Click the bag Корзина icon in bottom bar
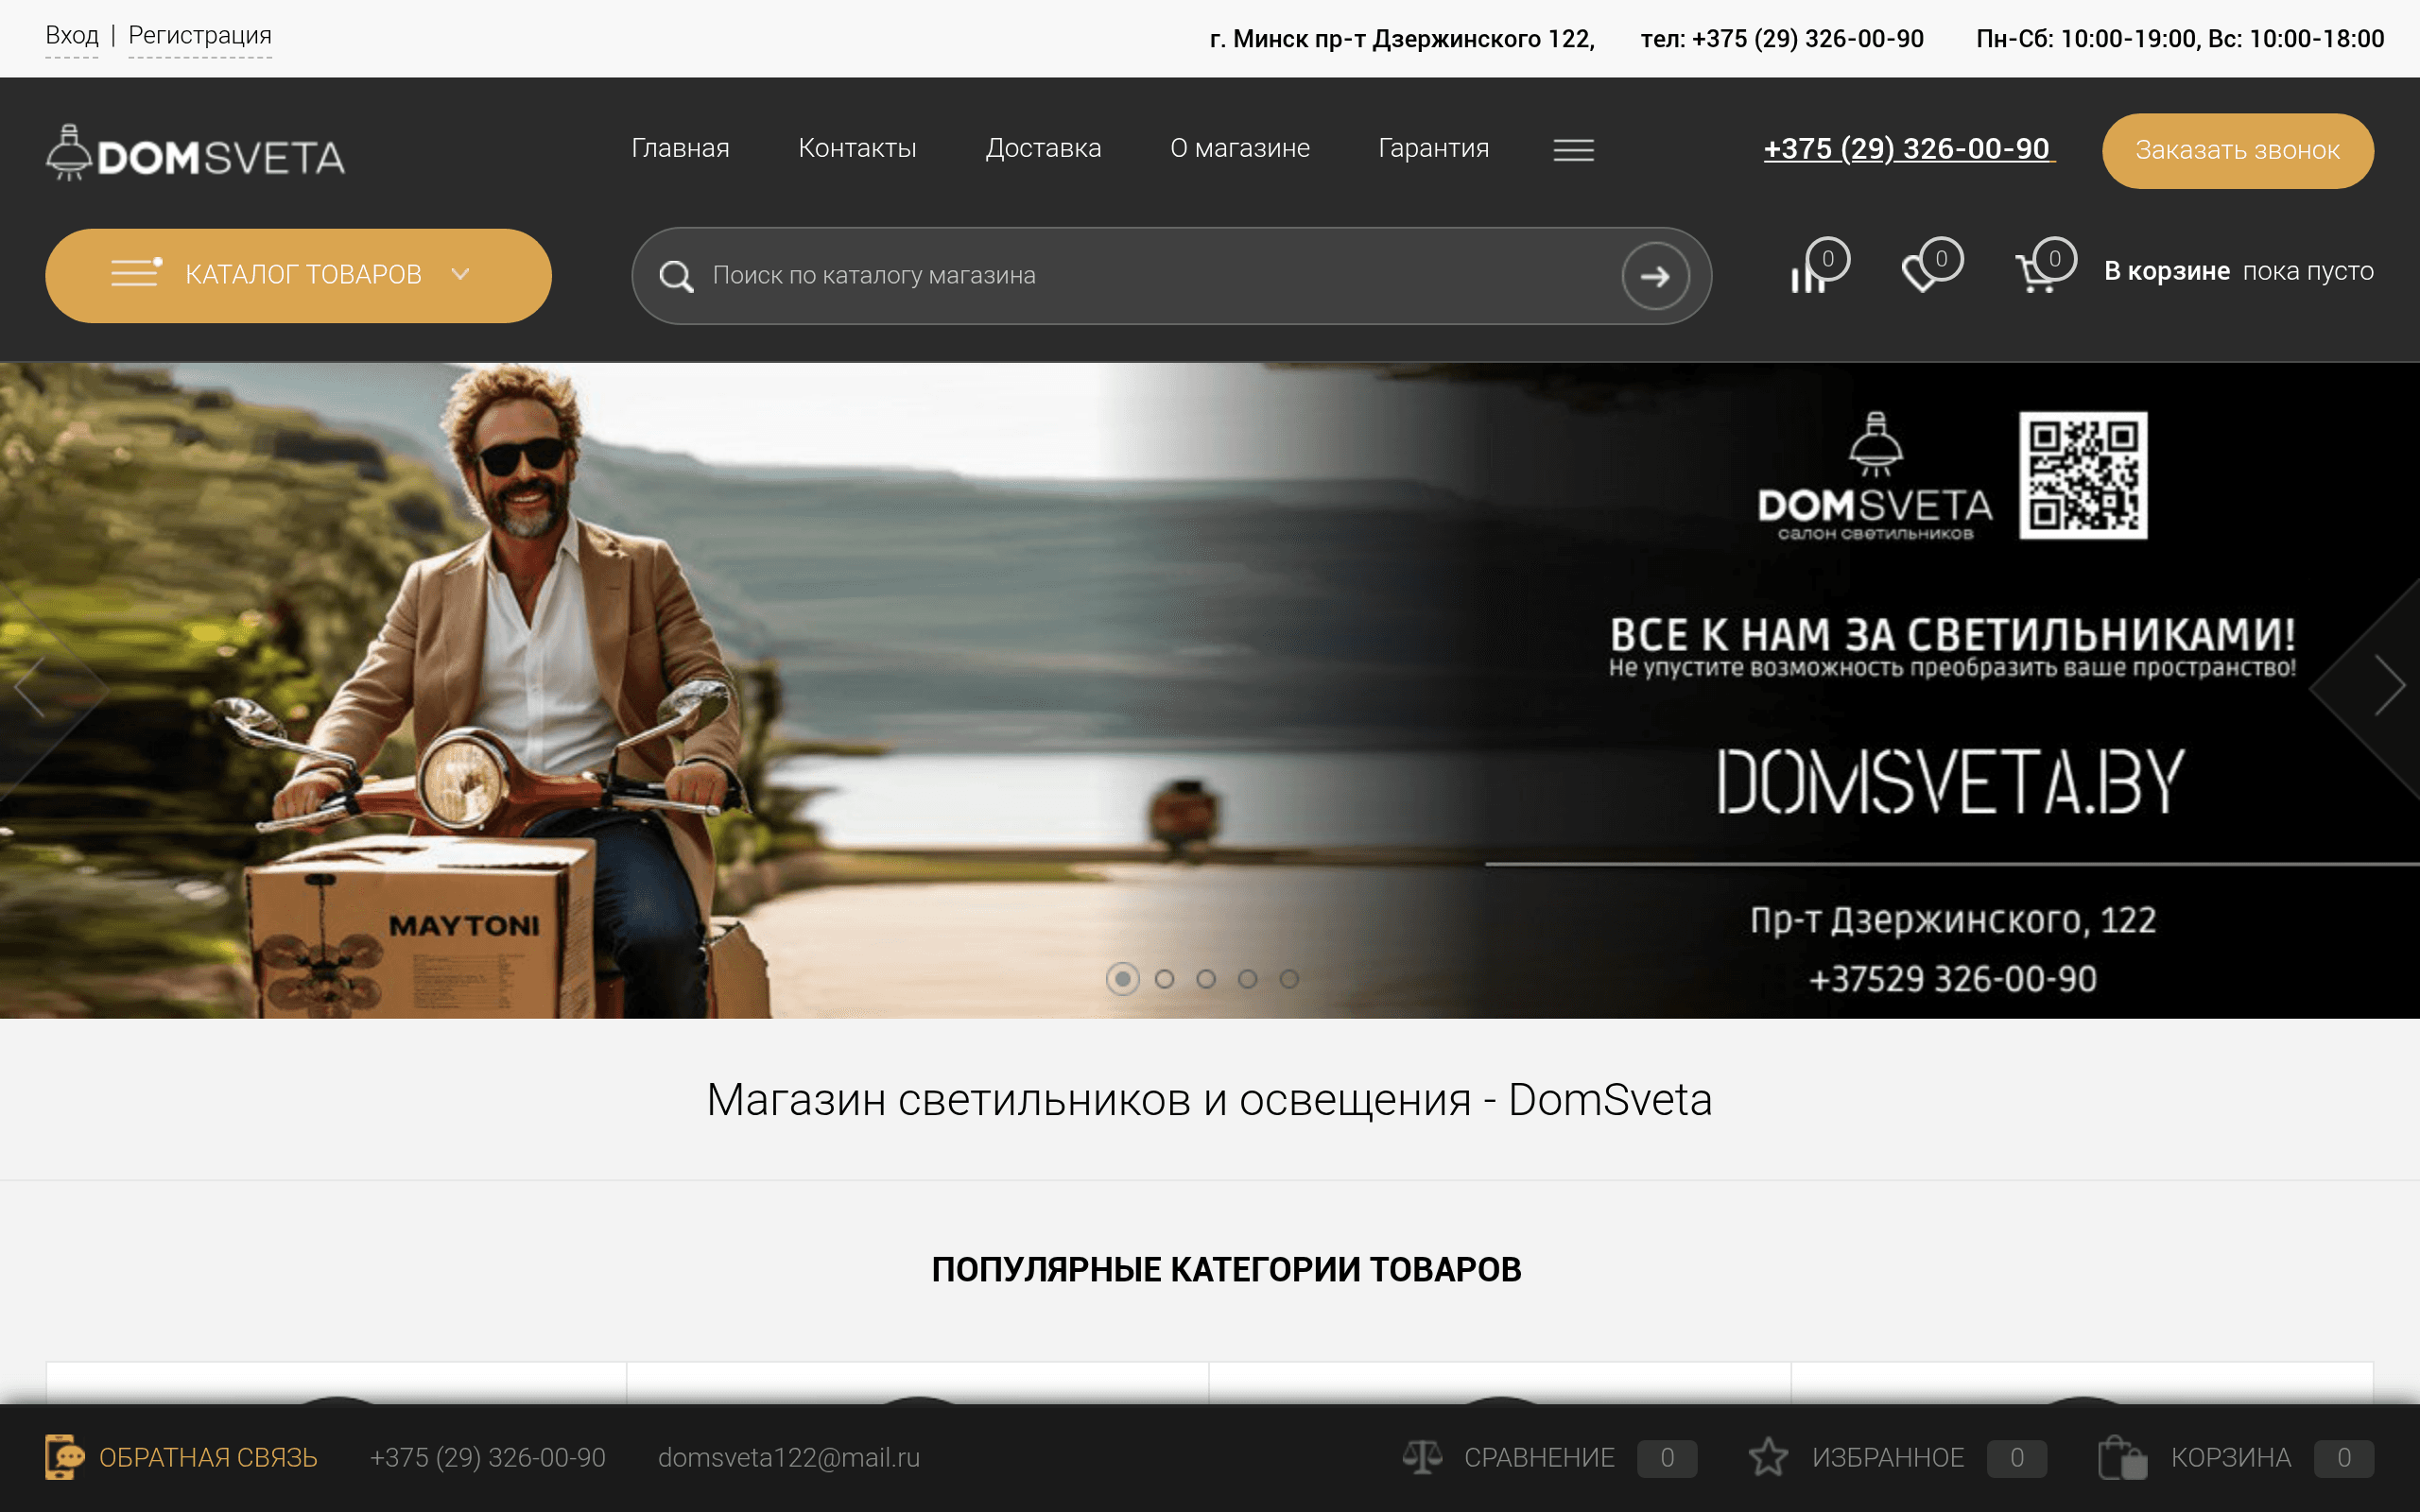This screenshot has width=2420, height=1512. [x=2121, y=1457]
